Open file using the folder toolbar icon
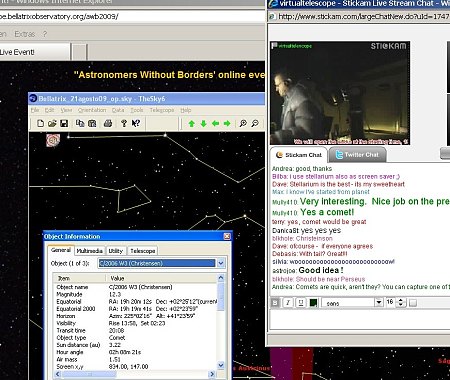 pos(52,123)
